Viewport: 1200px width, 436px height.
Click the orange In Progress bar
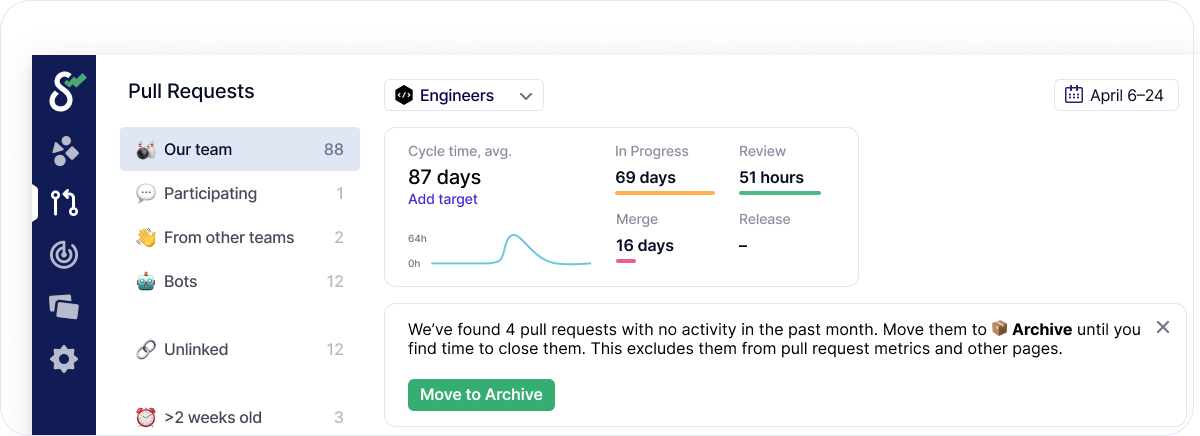click(664, 192)
